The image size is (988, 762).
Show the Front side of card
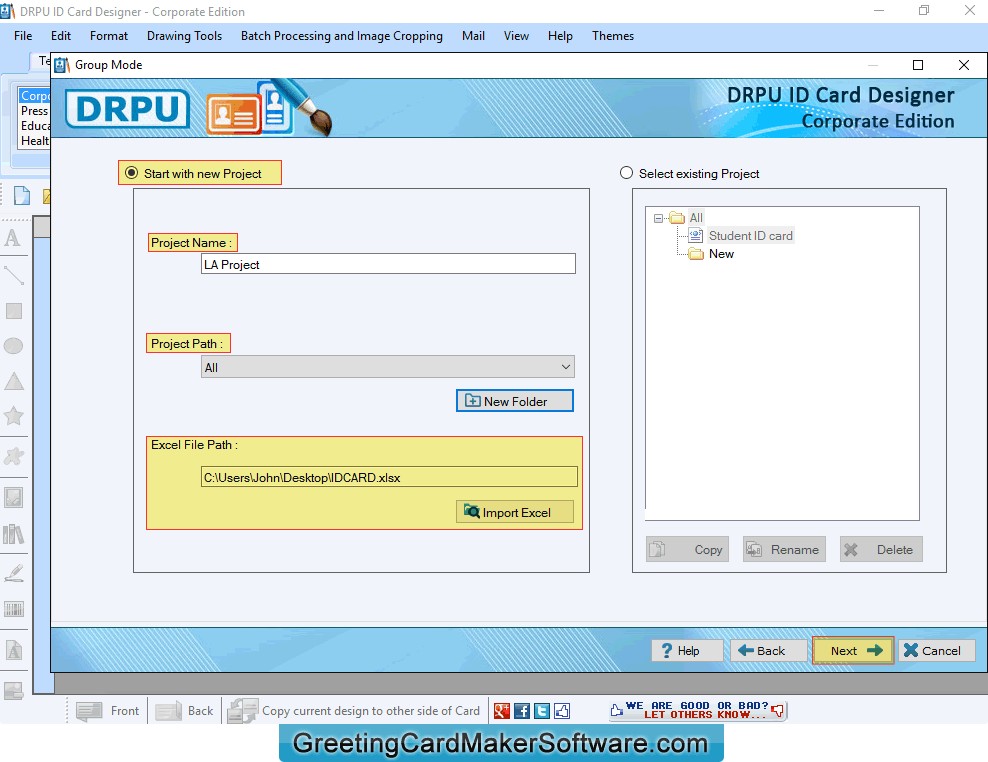[x=108, y=711]
